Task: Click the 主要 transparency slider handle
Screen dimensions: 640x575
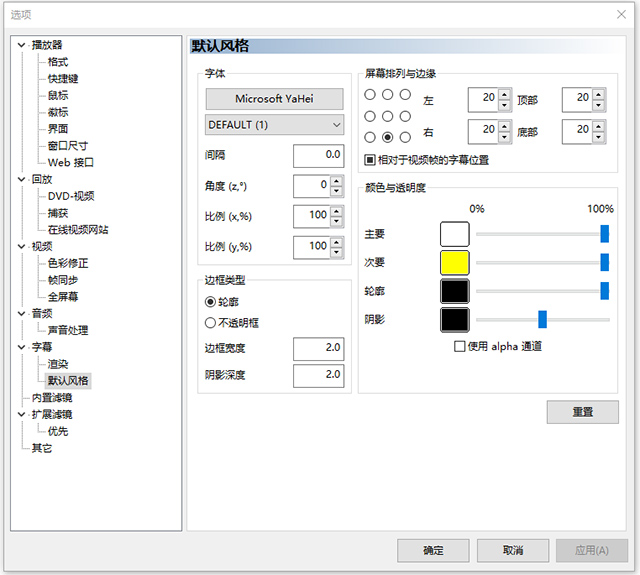Action: [605, 234]
